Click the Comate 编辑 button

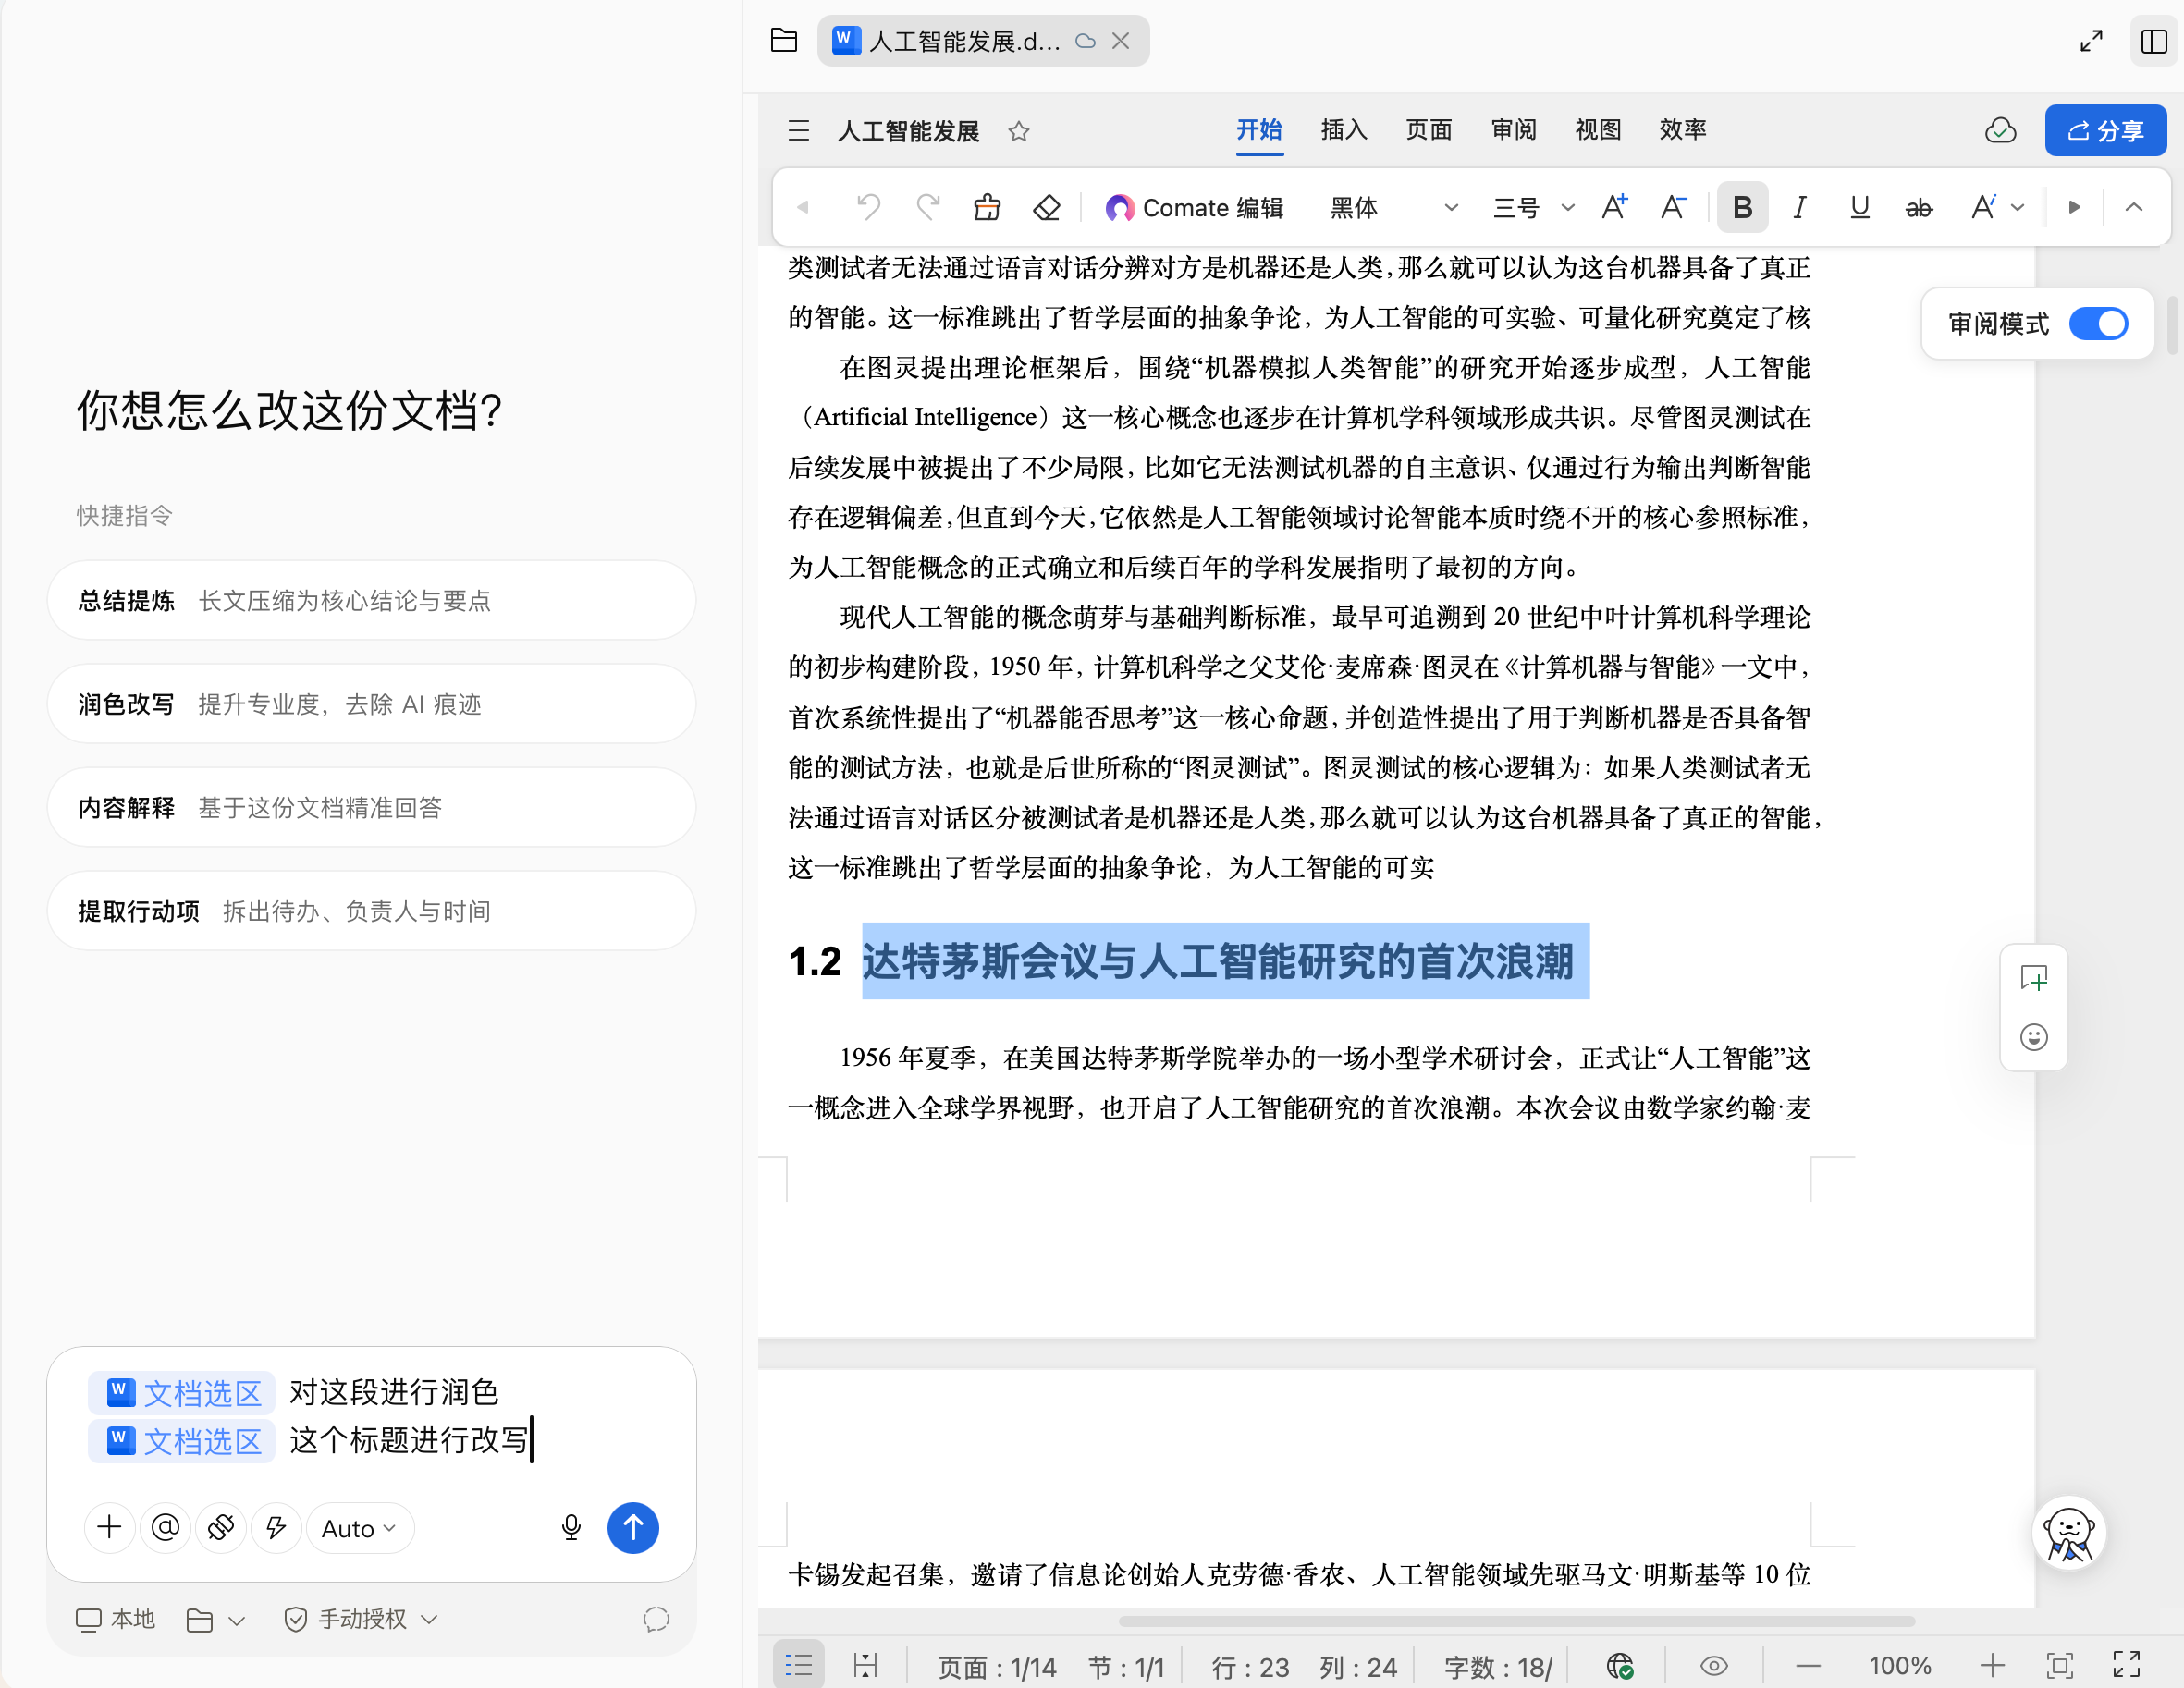1194,207
